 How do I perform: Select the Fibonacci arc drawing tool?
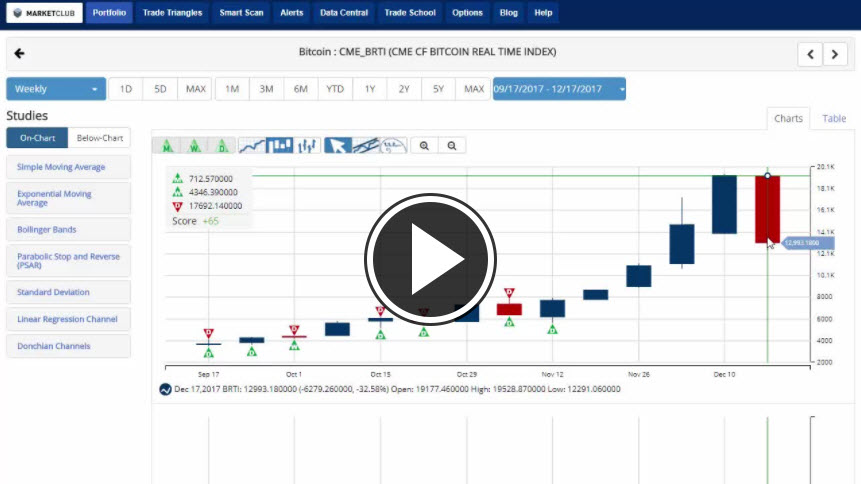tap(393, 146)
